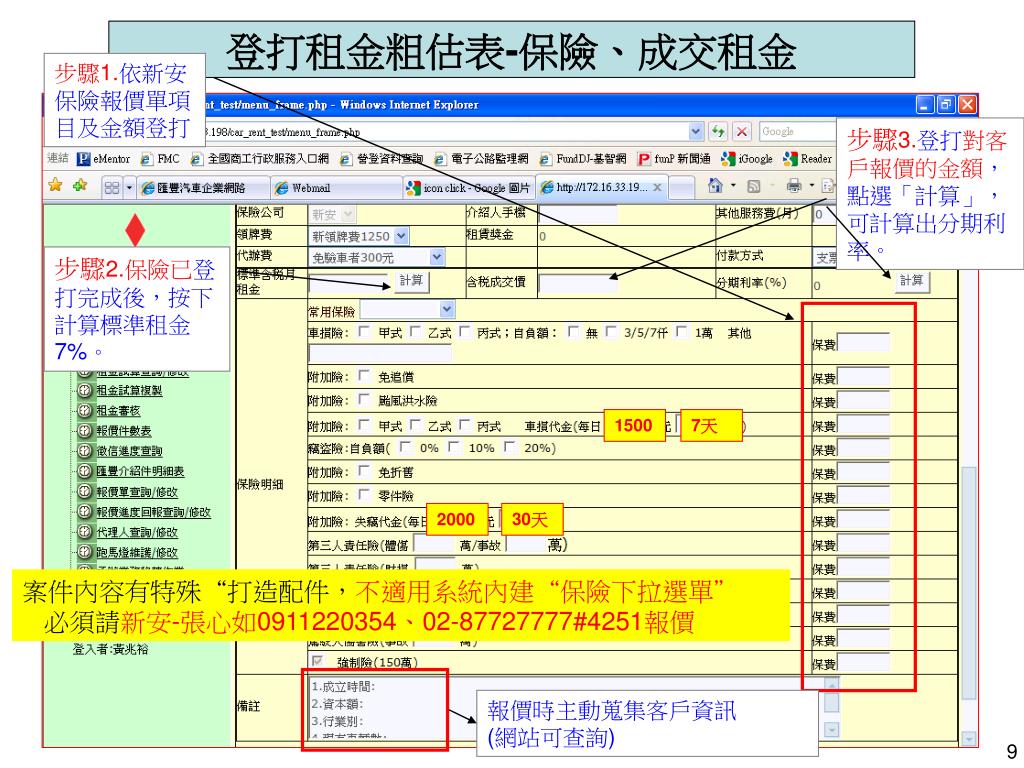
Task: Open the Reader favorites link
Action: tap(808, 159)
